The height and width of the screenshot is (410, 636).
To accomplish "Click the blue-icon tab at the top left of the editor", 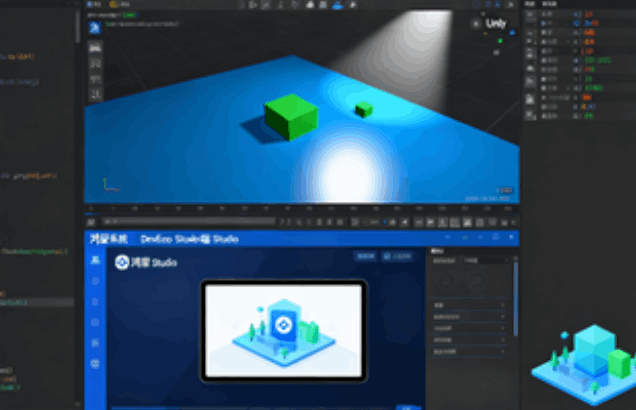I will (x=94, y=4).
